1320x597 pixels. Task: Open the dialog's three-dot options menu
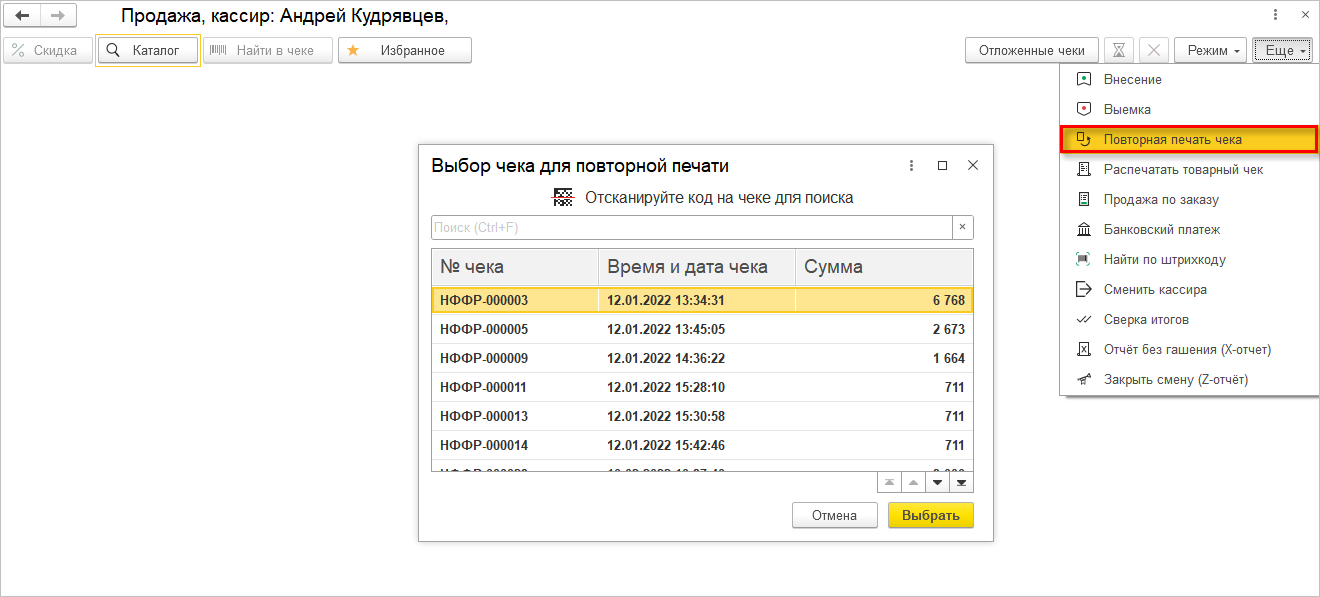point(911,166)
